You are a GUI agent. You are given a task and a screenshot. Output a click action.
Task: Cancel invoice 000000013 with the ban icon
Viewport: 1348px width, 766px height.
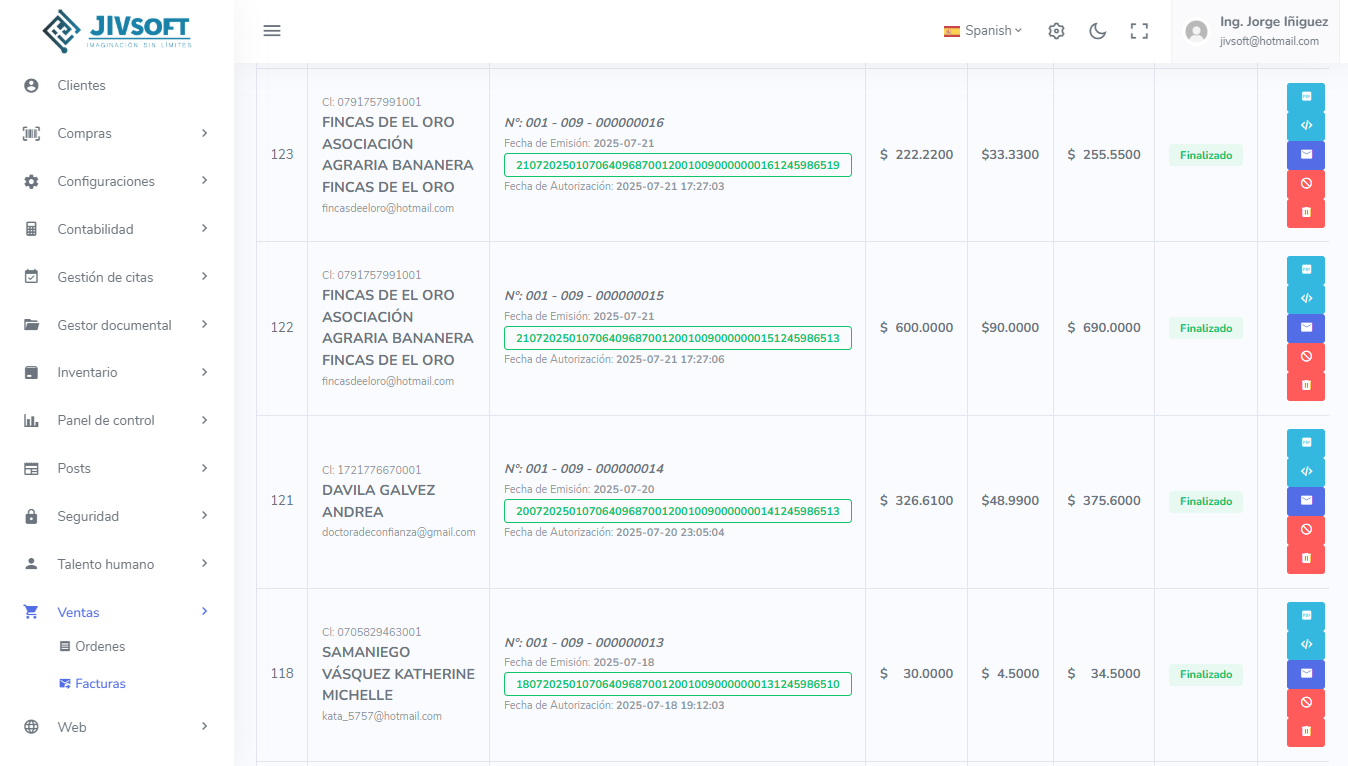tap(1305, 703)
